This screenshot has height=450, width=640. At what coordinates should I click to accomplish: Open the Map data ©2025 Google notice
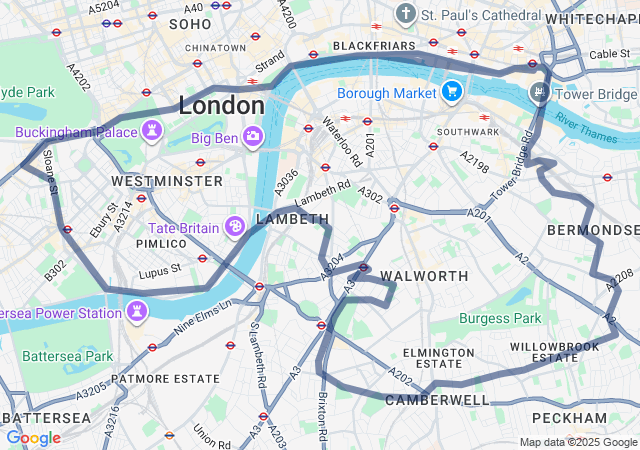[x=578, y=442]
